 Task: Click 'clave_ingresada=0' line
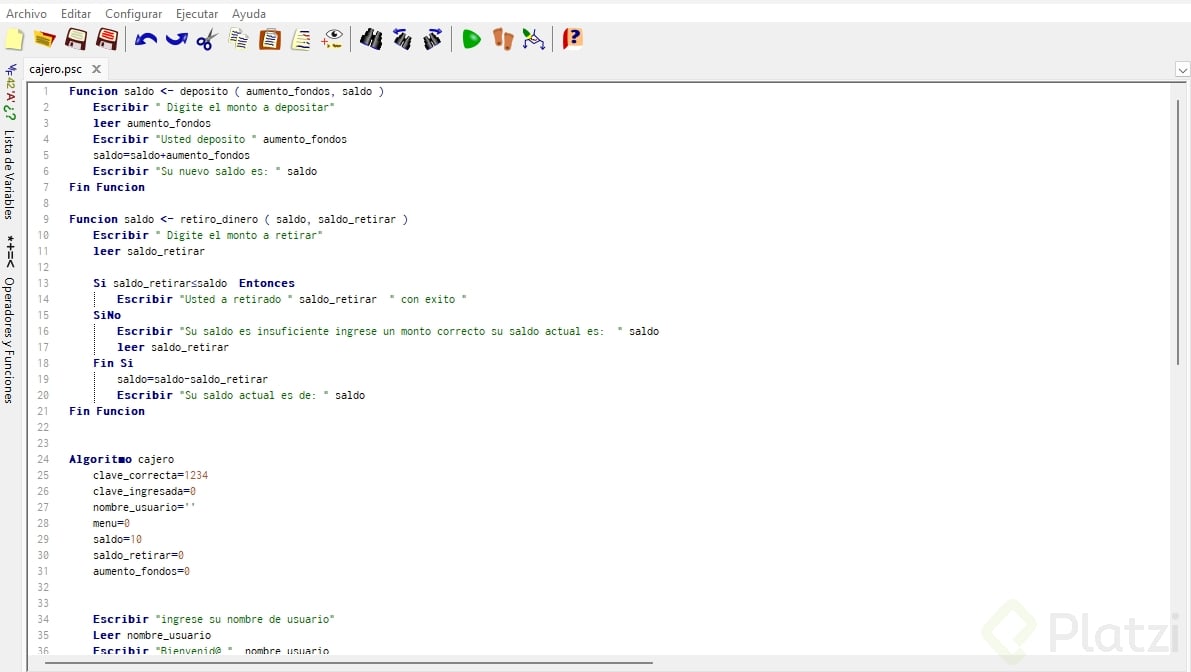pos(144,491)
